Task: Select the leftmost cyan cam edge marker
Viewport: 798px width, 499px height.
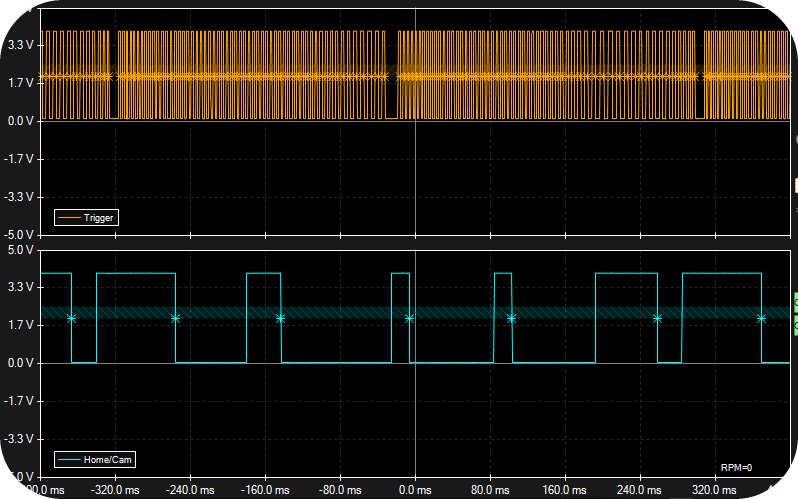Action: pyautogui.click(x=71, y=319)
